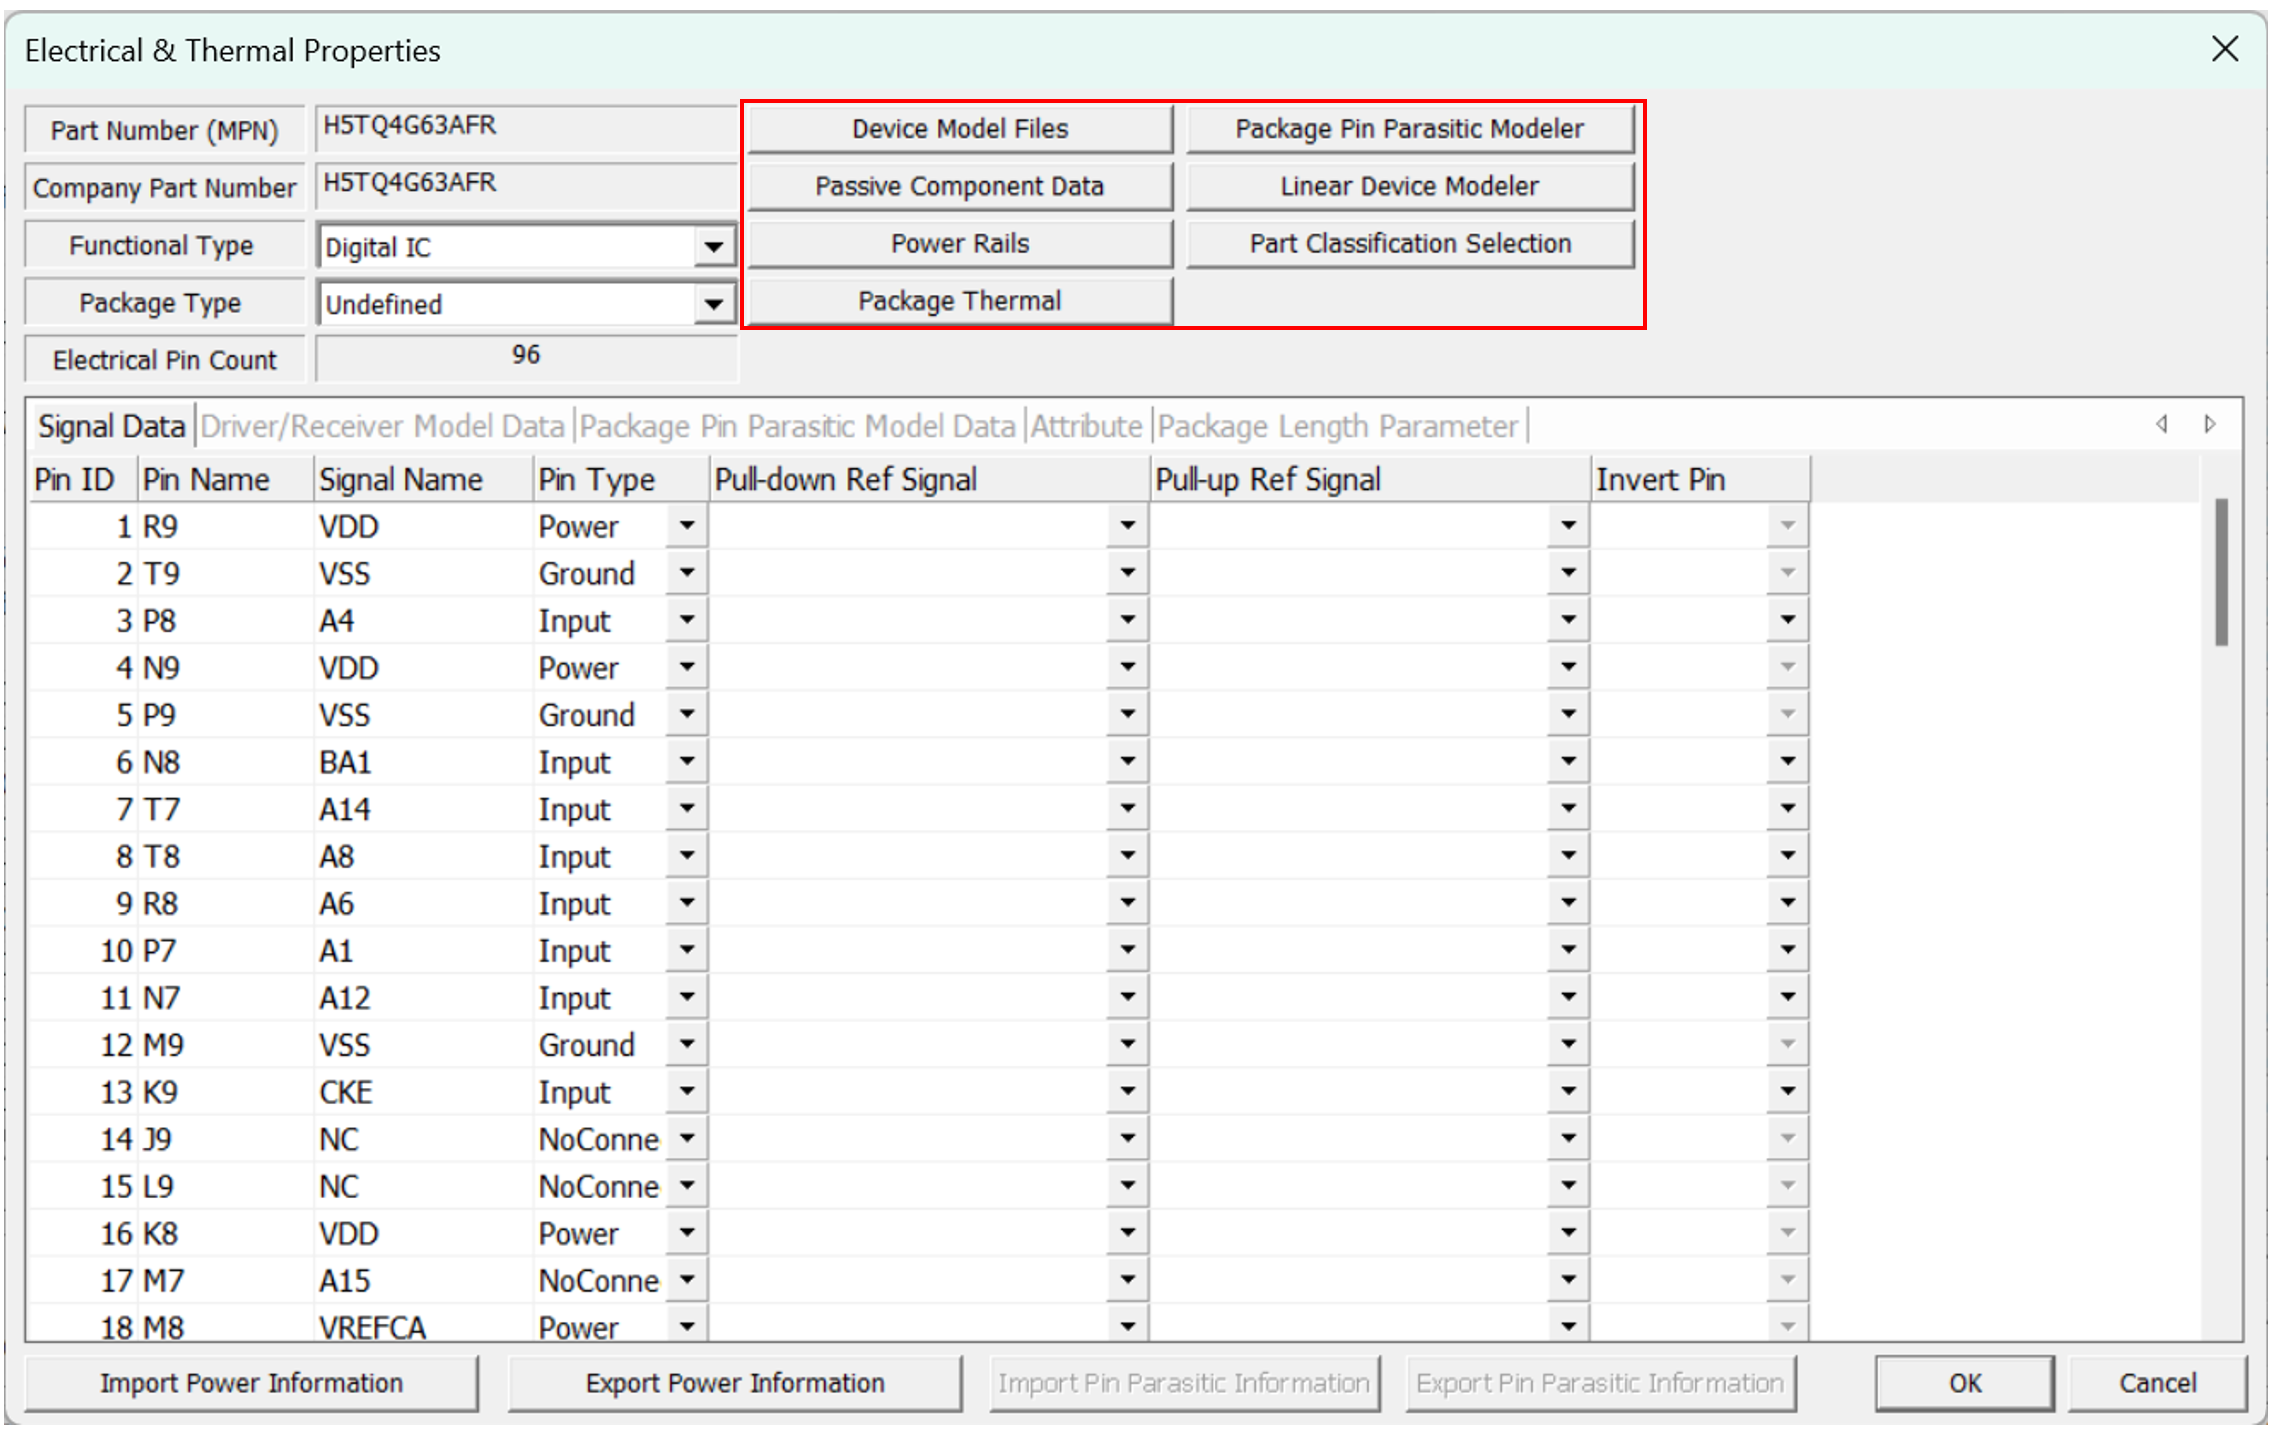The height and width of the screenshot is (1431, 2272).
Task: Open the Functional Type dropdown
Action: (x=713, y=247)
